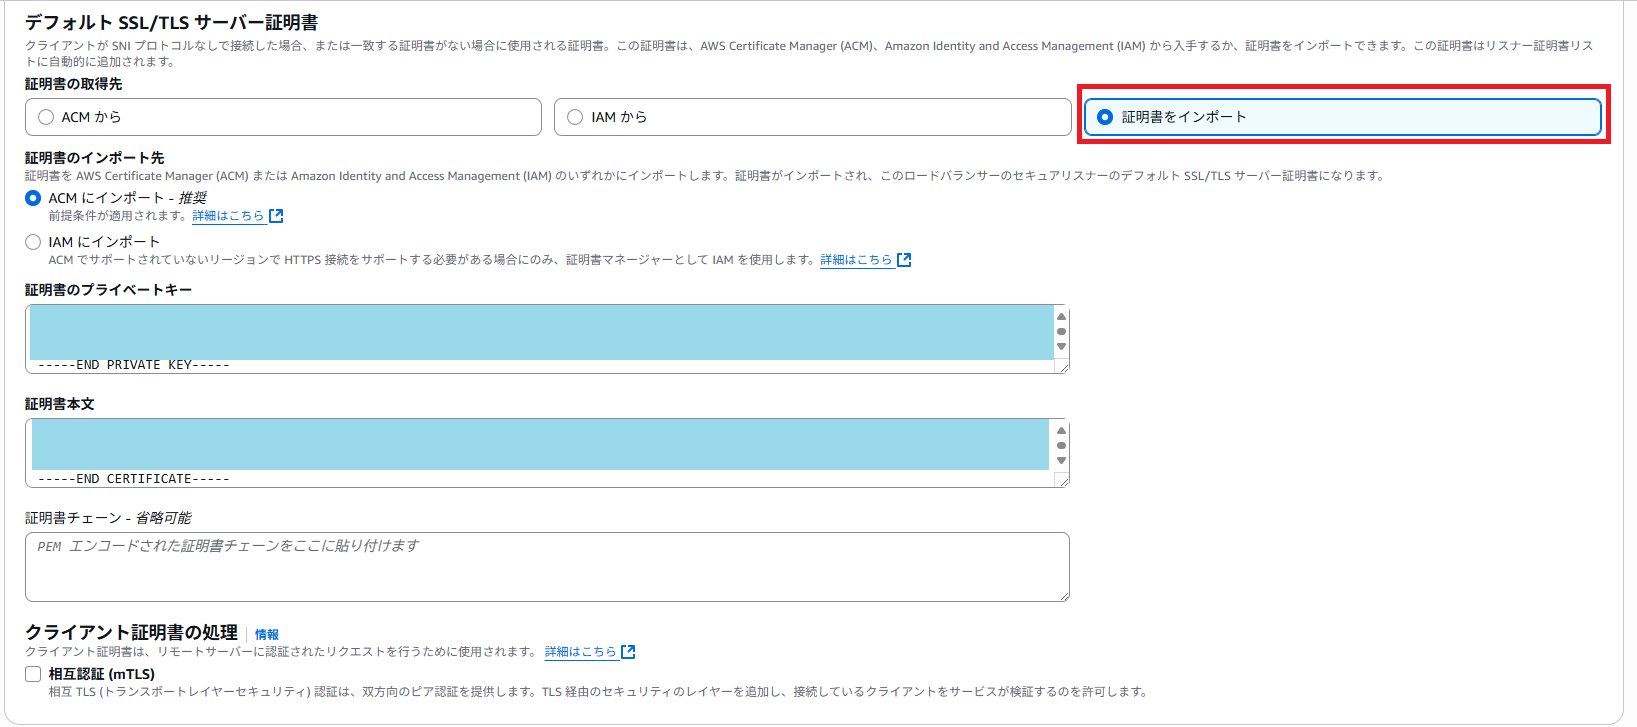The width and height of the screenshot is (1637, 727).
Task: Enable the "相互認証 (mTLS)" checkbox
Action: 33,674
